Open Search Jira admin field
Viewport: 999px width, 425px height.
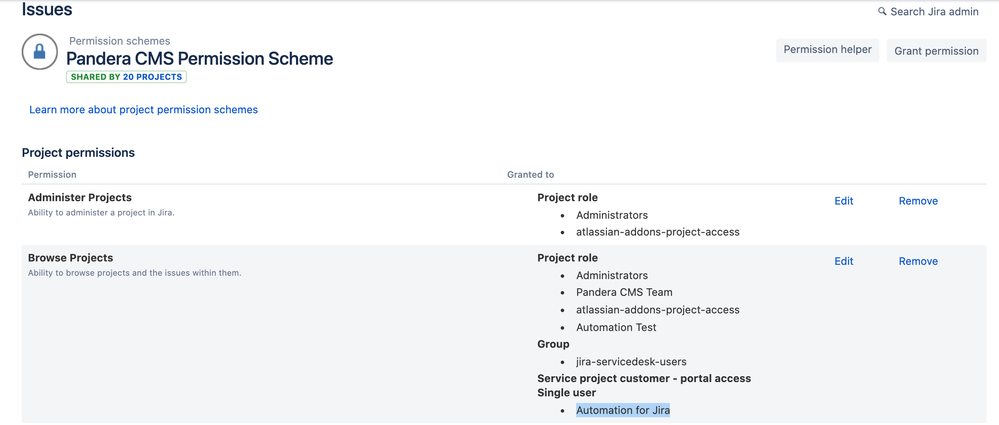[x=928, y=11]
